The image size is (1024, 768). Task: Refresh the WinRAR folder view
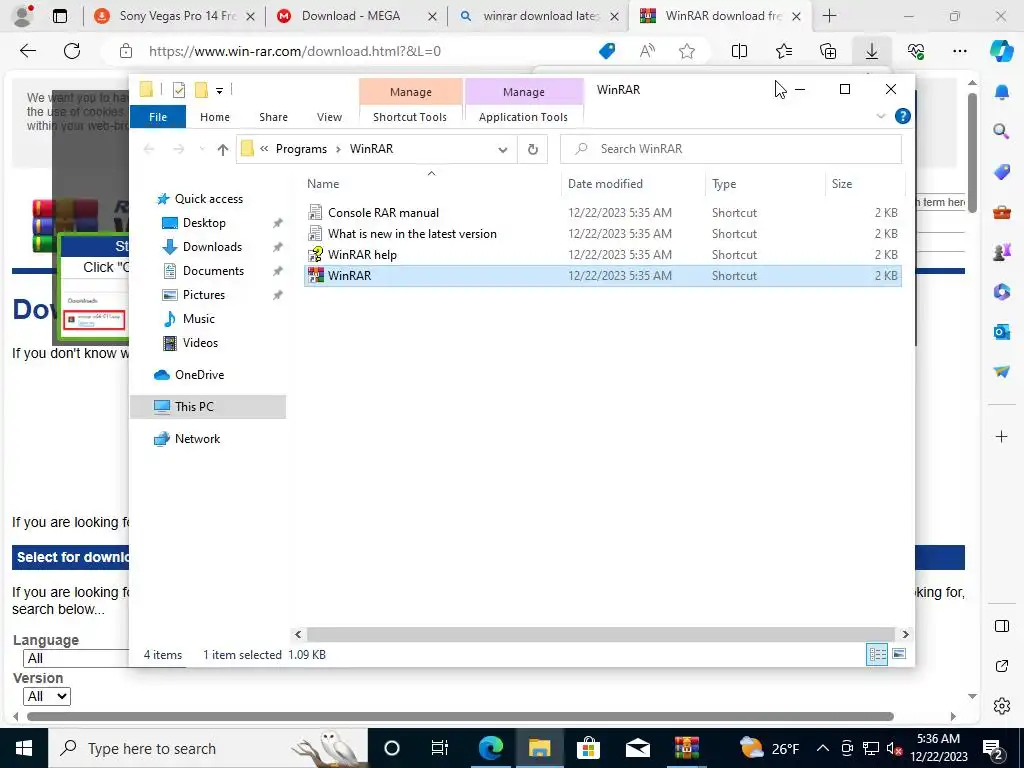tap(533, 150)
